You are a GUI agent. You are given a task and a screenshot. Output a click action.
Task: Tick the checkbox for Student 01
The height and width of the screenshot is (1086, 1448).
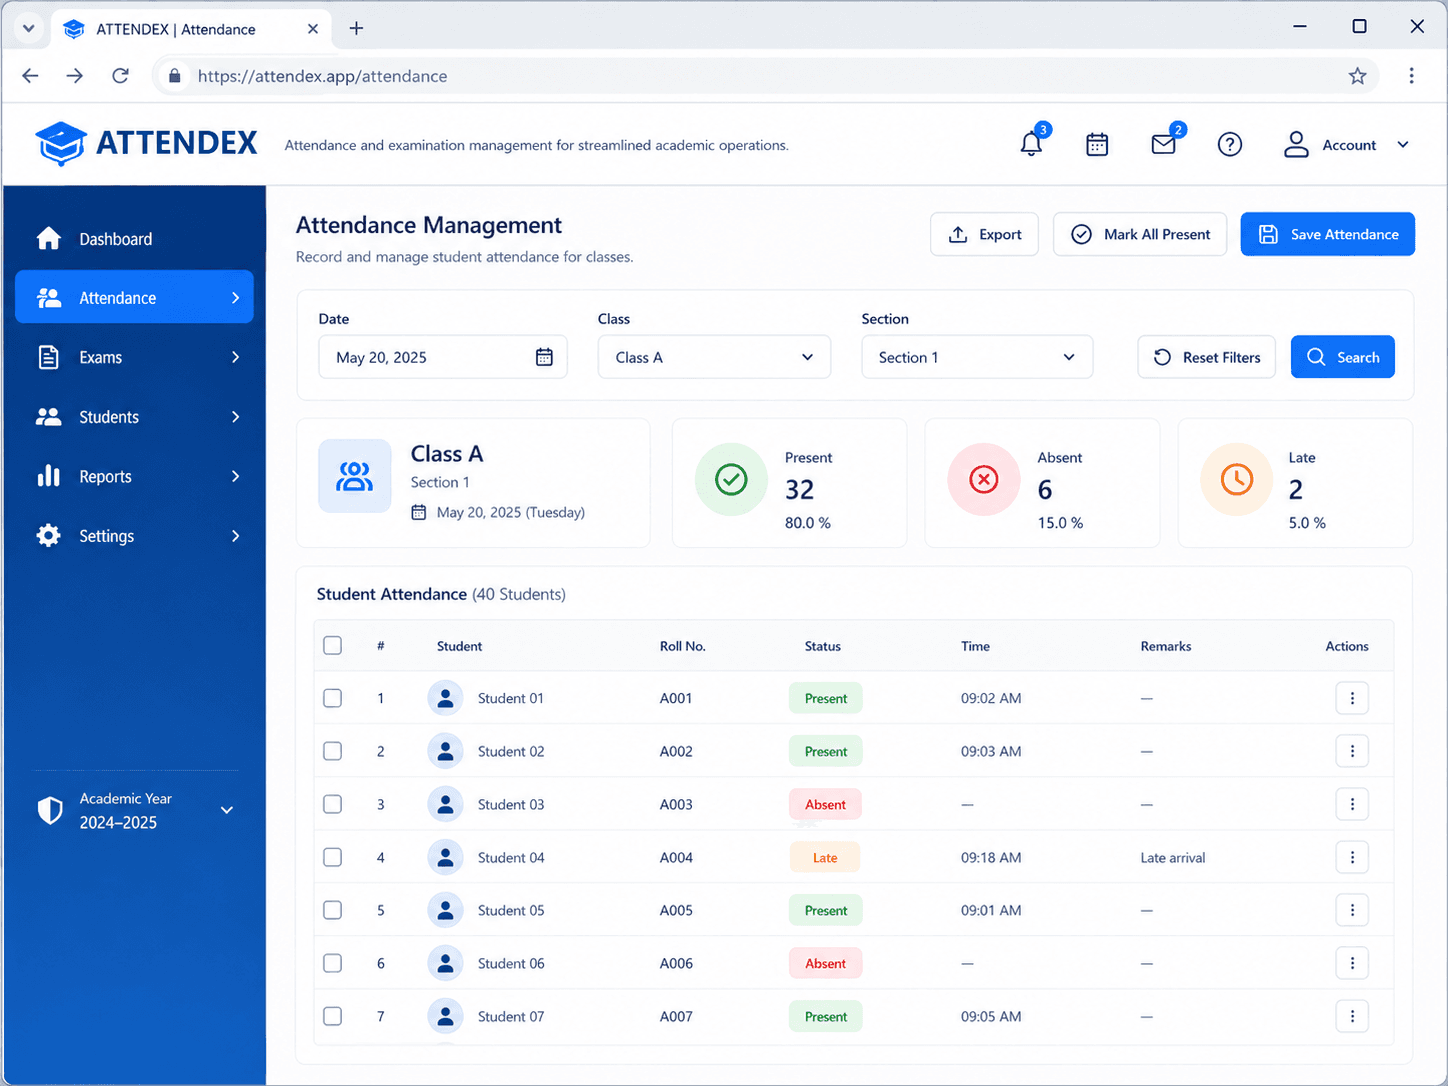tap(333, 698)
